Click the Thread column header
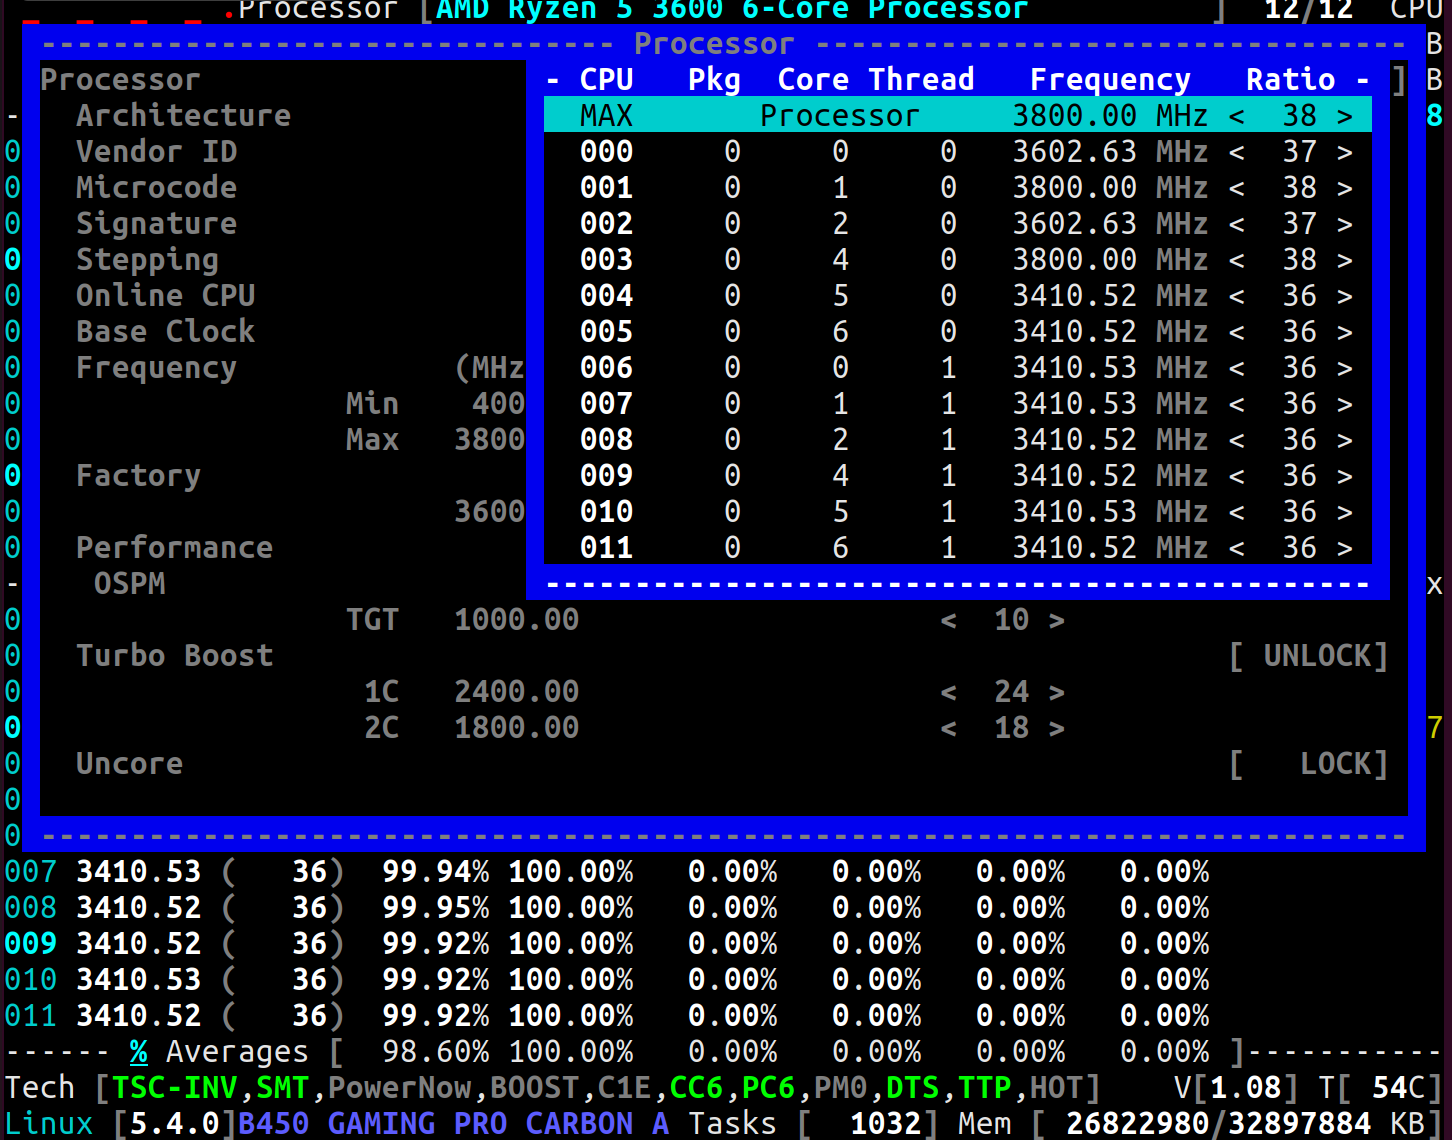The width and height of the screenshot is (1452, 1140). (x=921, y=80)
